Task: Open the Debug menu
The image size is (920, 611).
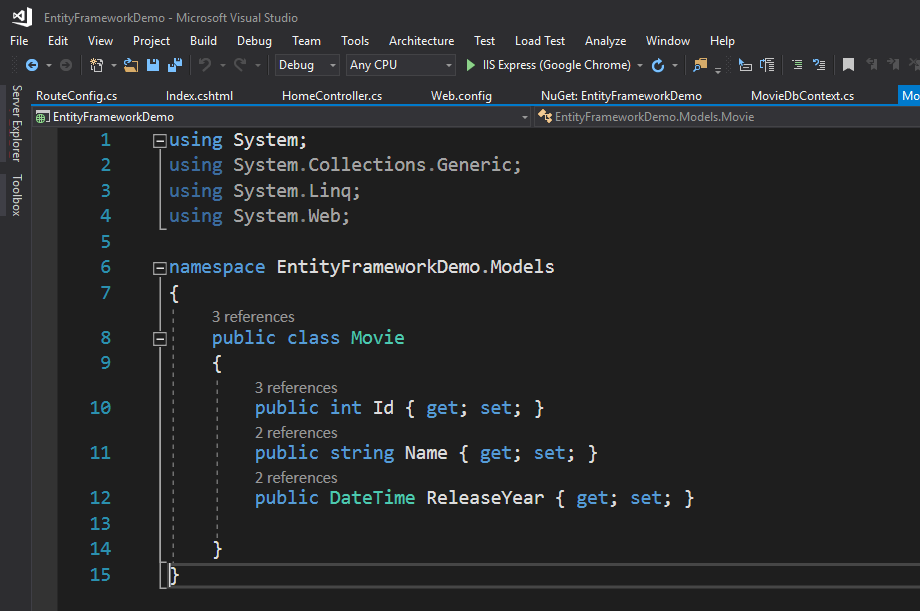Action: [x=255, y=41]
